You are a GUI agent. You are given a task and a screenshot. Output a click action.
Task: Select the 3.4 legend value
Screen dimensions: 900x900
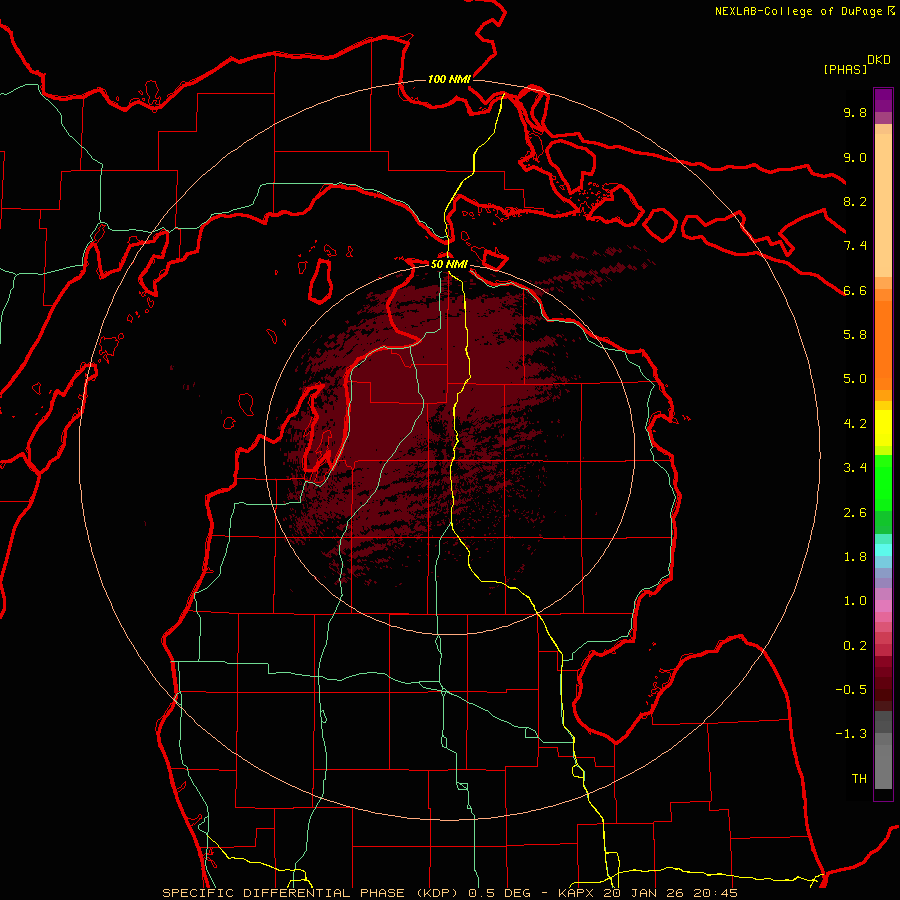point(855,468)
